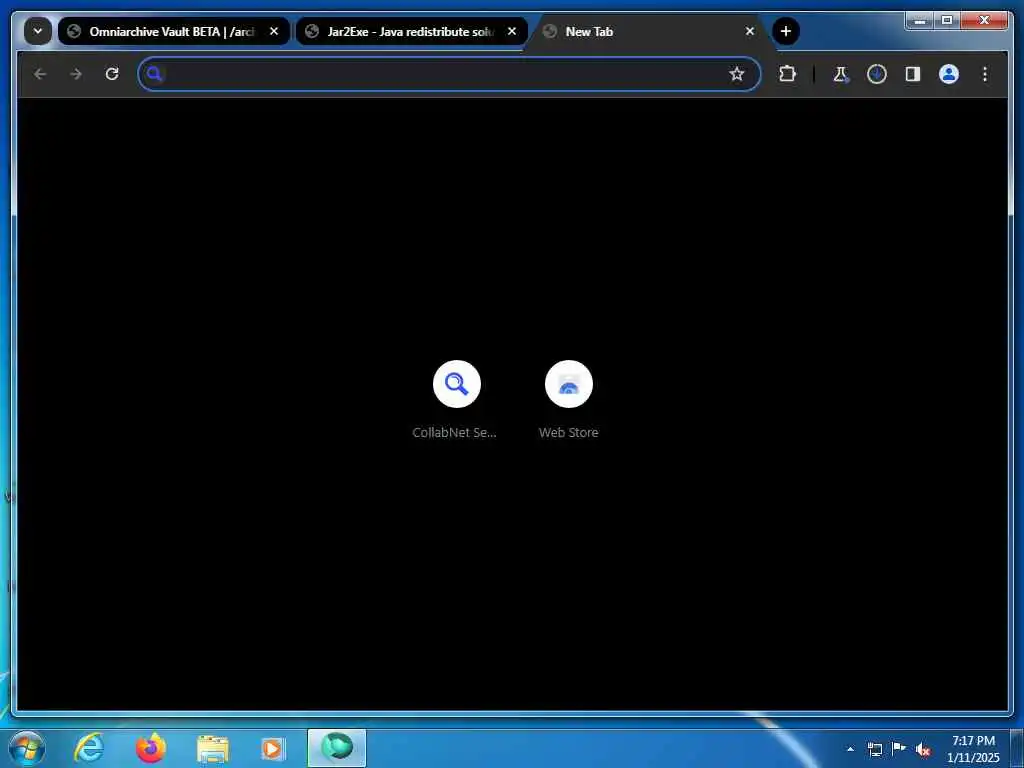Viewport: 1024px width, 768px height.
Task: Maximize the browser window
Action: coord(947,21)
